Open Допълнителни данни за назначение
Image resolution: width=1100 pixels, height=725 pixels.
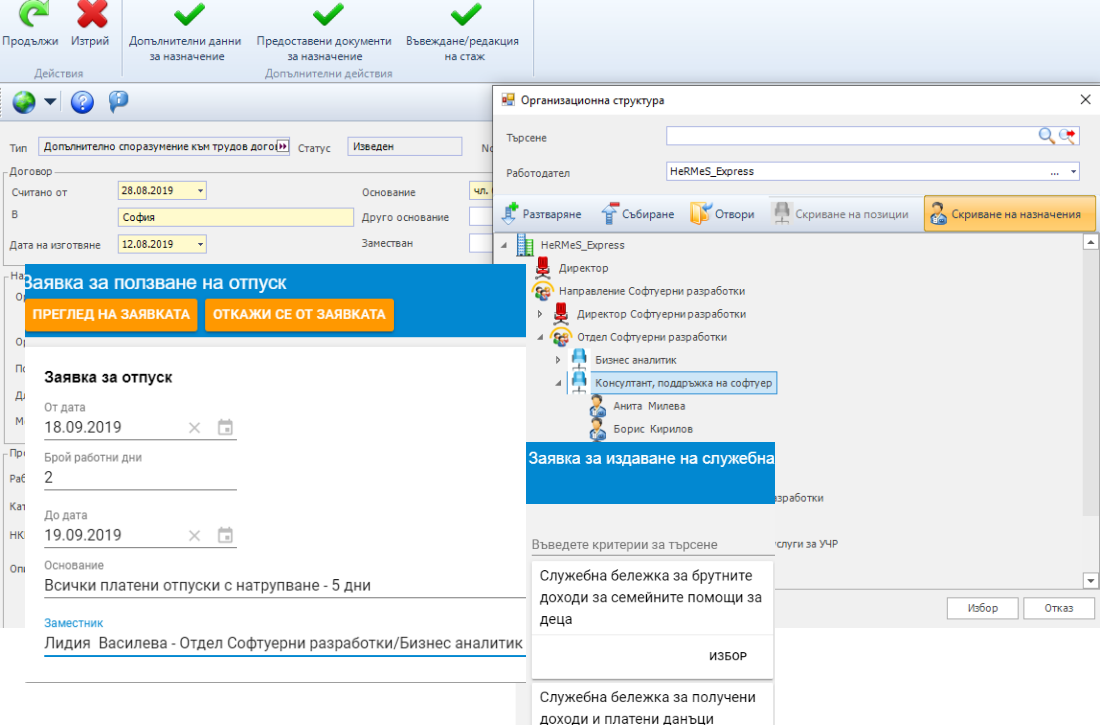pos(186,32)
